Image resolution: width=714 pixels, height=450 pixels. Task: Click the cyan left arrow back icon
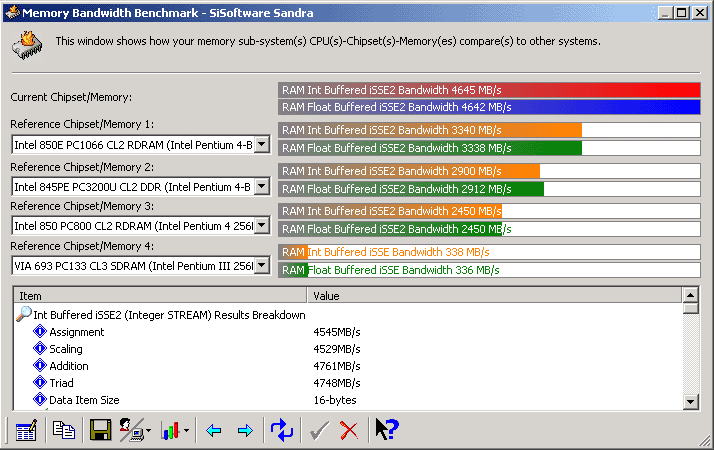213,430
